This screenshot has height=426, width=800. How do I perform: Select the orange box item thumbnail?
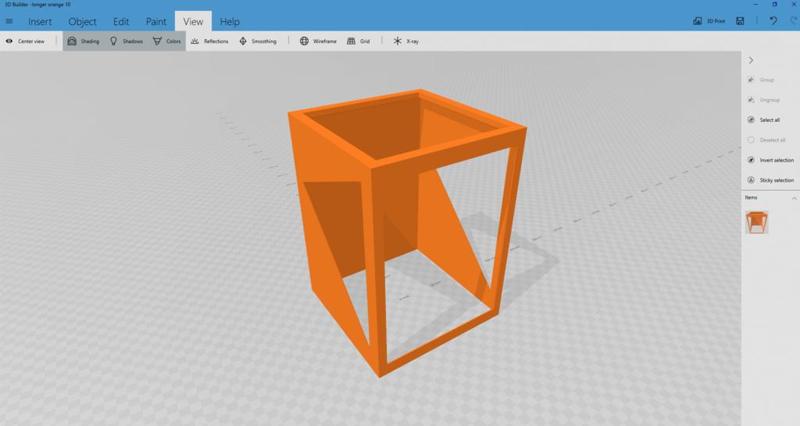[757, 222]
